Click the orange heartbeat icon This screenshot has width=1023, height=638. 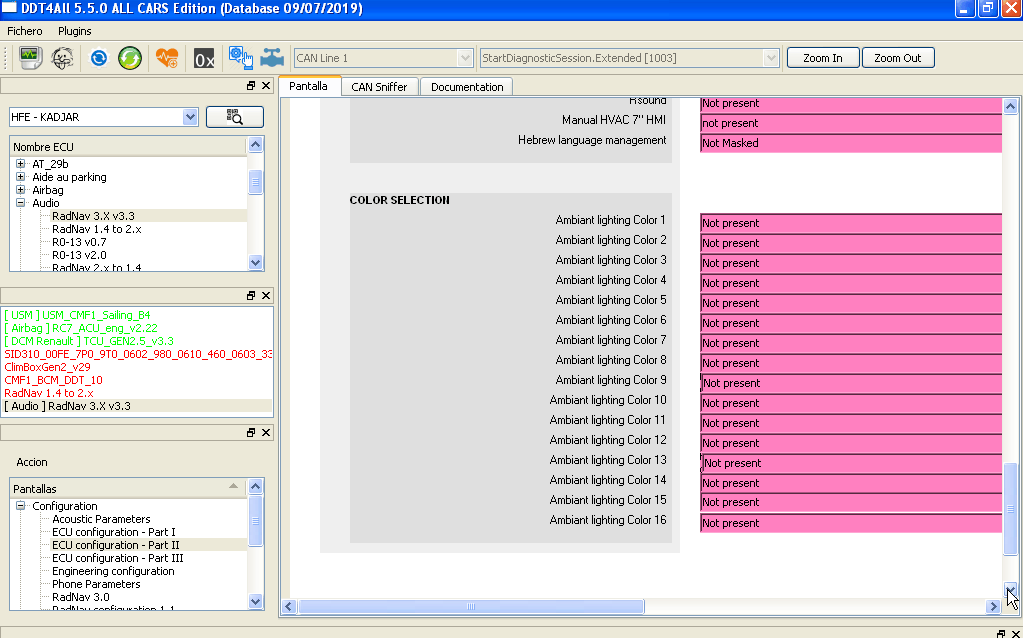(x=167, y=58)
